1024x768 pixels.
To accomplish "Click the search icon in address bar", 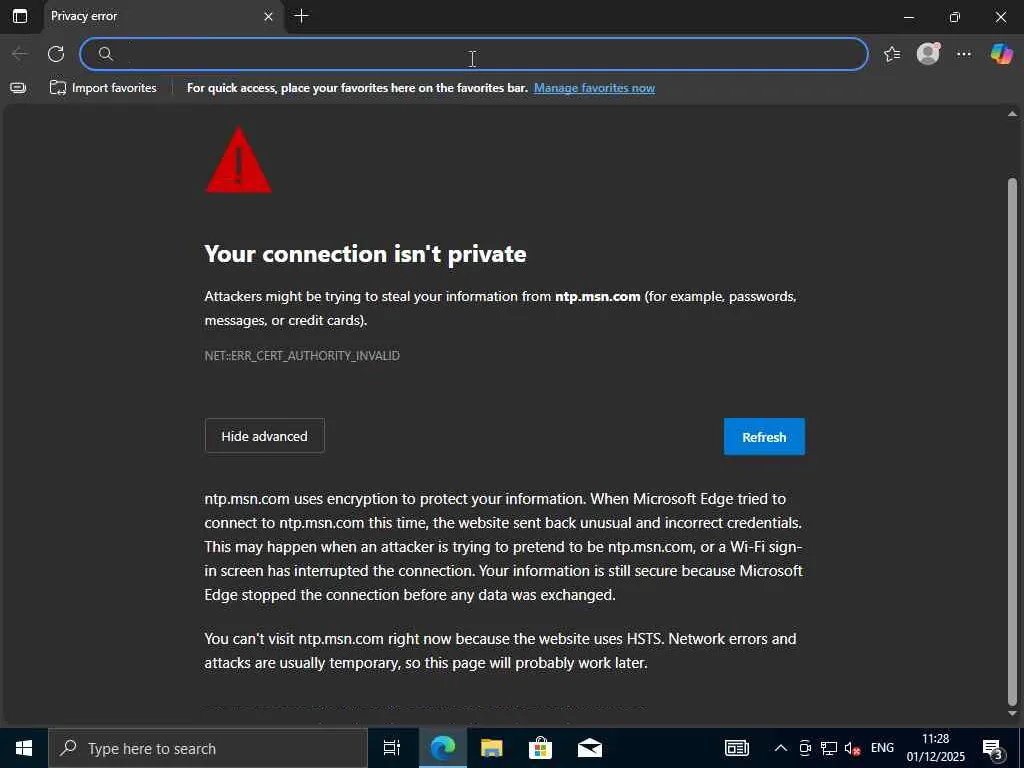I will (105, 54).
